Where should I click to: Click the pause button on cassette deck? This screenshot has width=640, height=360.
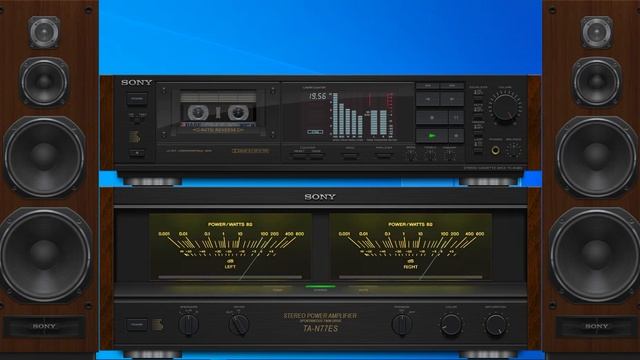[456, 118]
